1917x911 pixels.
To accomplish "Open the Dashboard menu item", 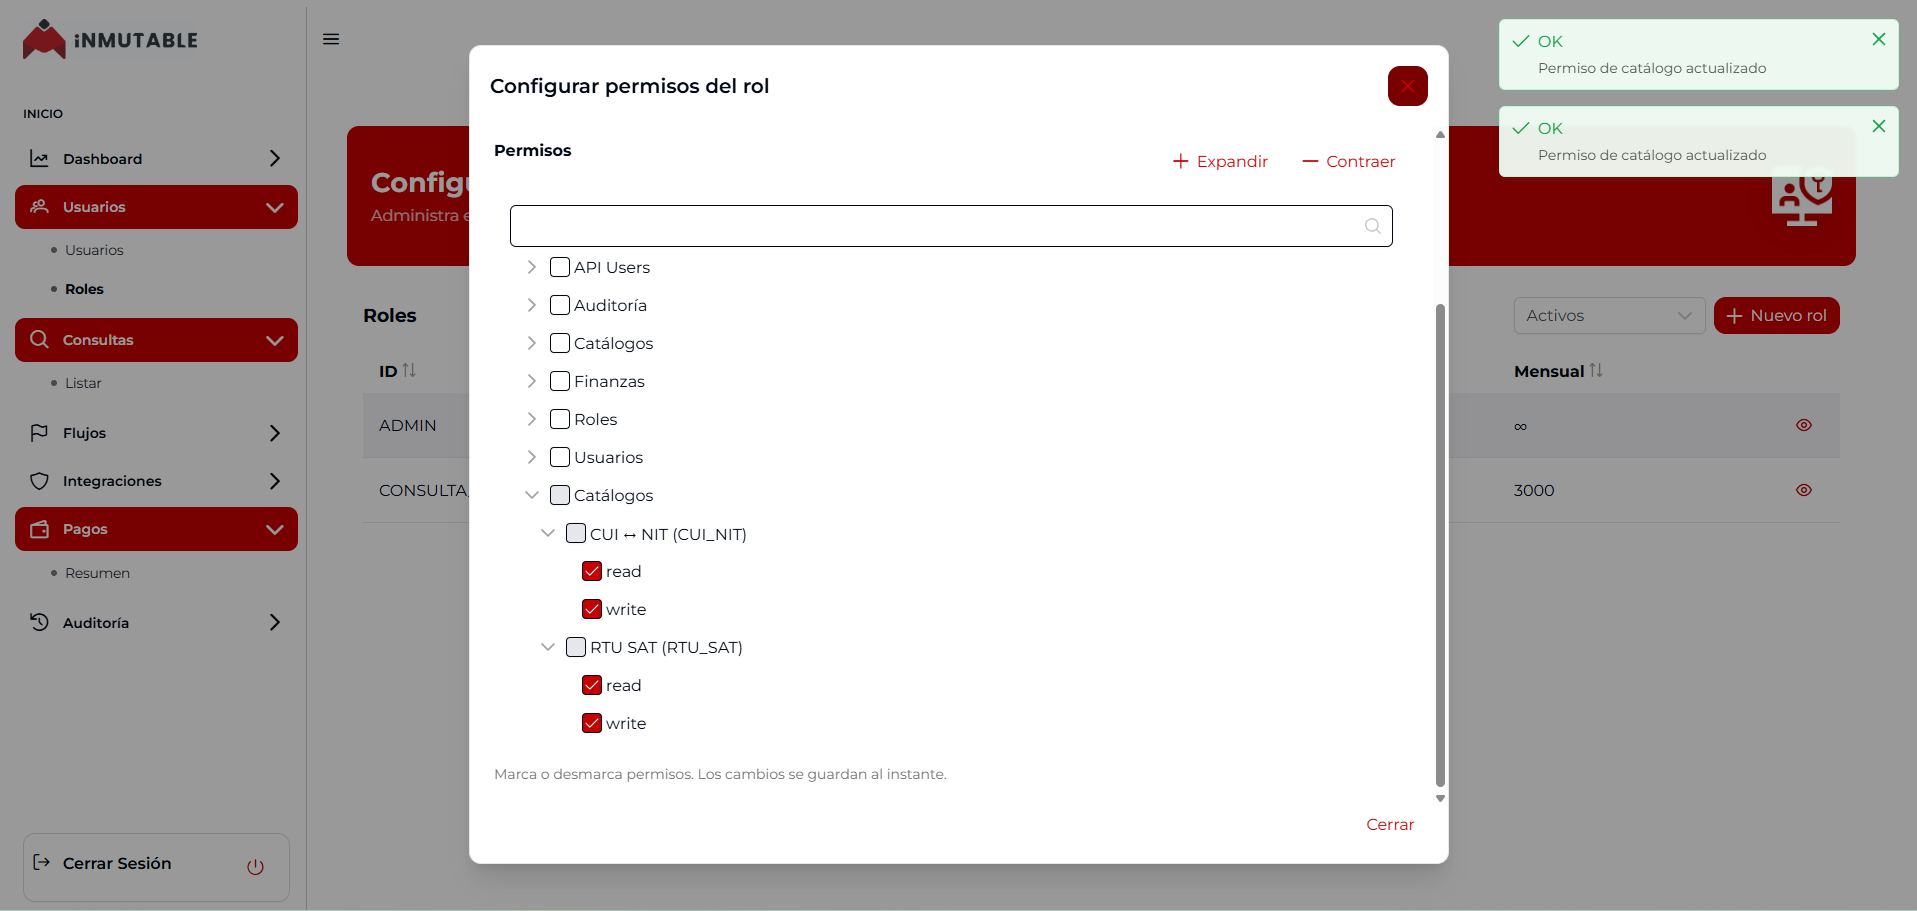I will (x=155, y=159).
